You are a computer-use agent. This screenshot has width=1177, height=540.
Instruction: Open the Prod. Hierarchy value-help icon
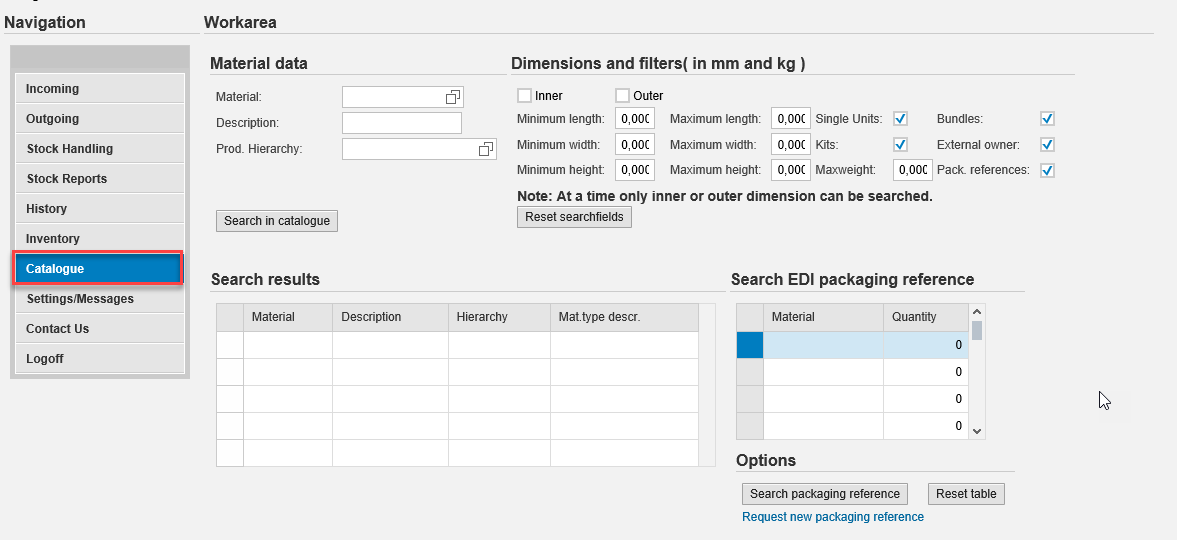[x=486, y=149]
